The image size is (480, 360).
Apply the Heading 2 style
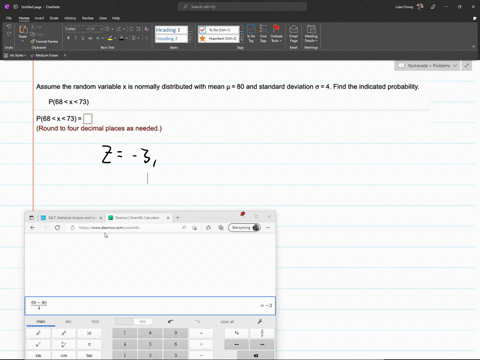(x=171, y=38)
